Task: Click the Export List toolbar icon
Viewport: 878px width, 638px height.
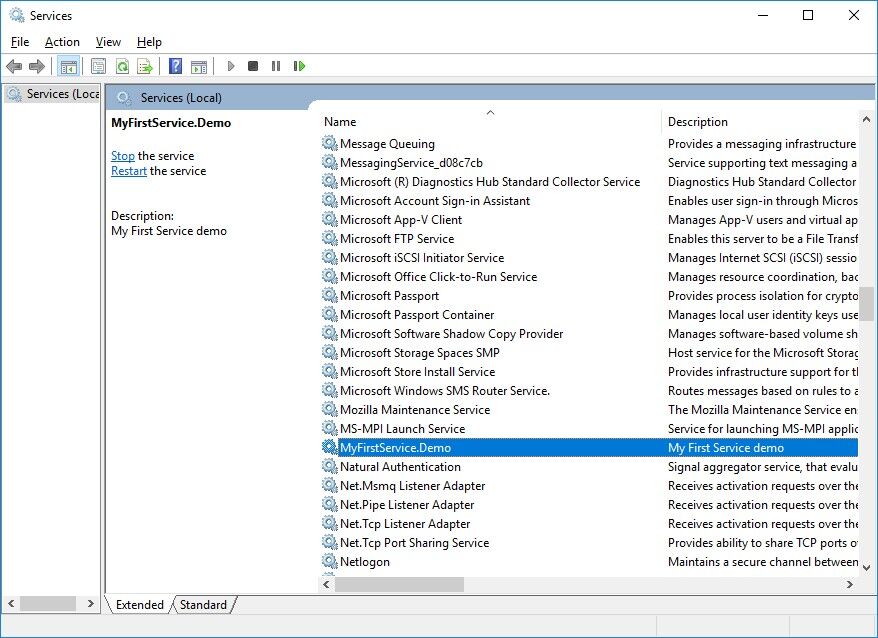Action: click(145, 66)
